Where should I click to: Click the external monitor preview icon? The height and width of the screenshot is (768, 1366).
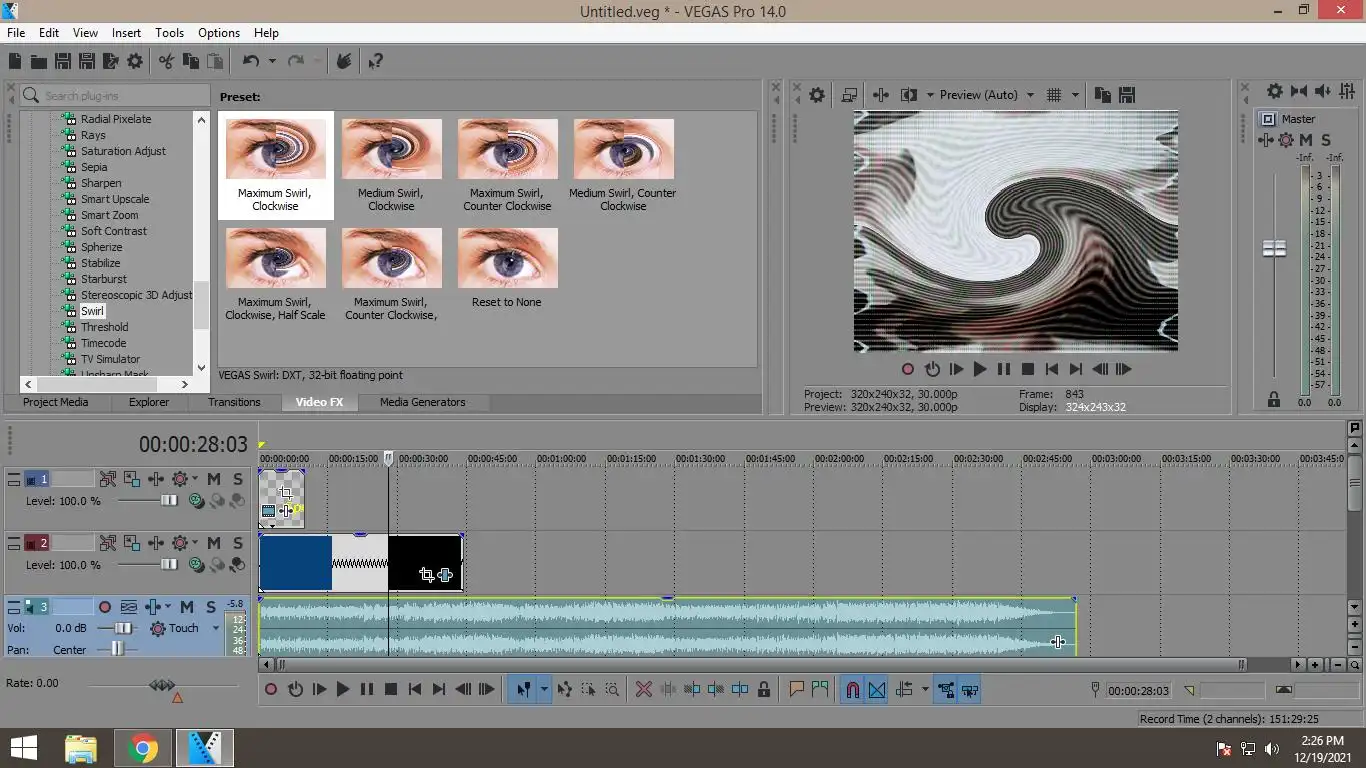click(x=849, y=95)
